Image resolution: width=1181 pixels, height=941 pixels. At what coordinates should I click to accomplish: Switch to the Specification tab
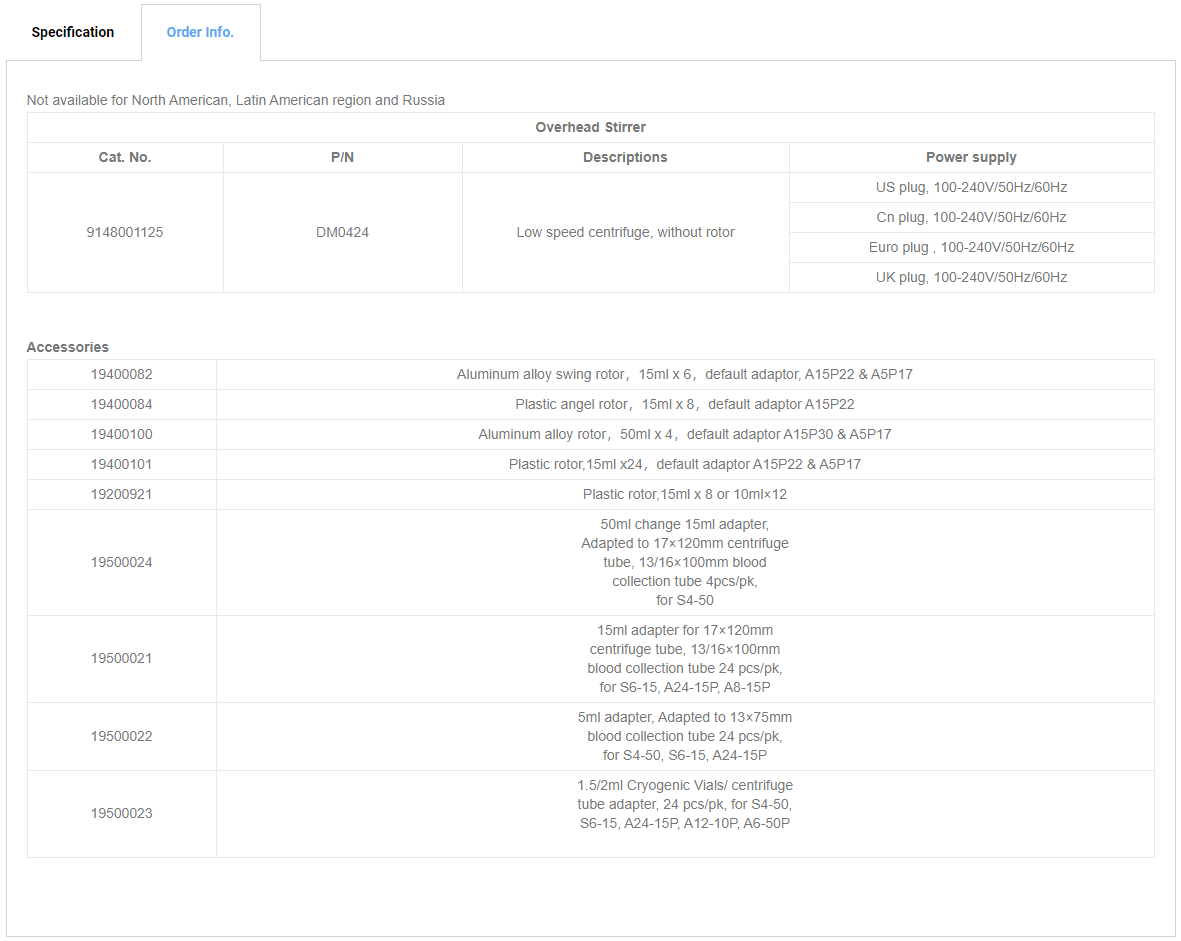click(72, 32)
